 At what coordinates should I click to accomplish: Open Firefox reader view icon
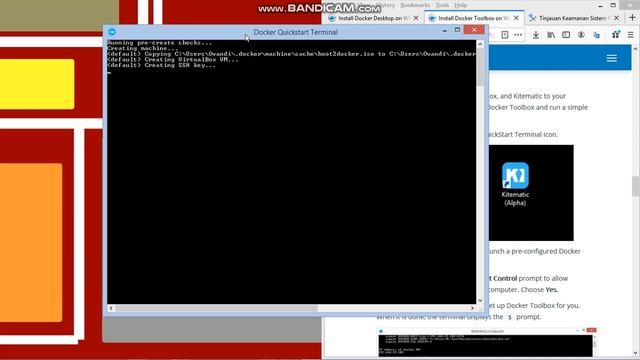tap(504, 35)
